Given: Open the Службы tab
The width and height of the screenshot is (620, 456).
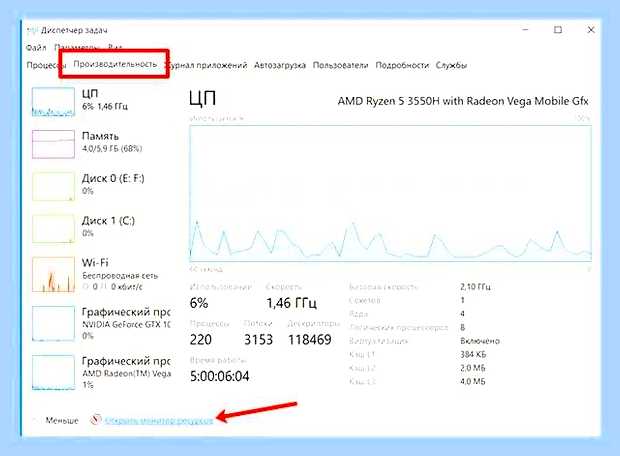Looking at the screenshot, I should pyautogui.click(x=451, y=65).
